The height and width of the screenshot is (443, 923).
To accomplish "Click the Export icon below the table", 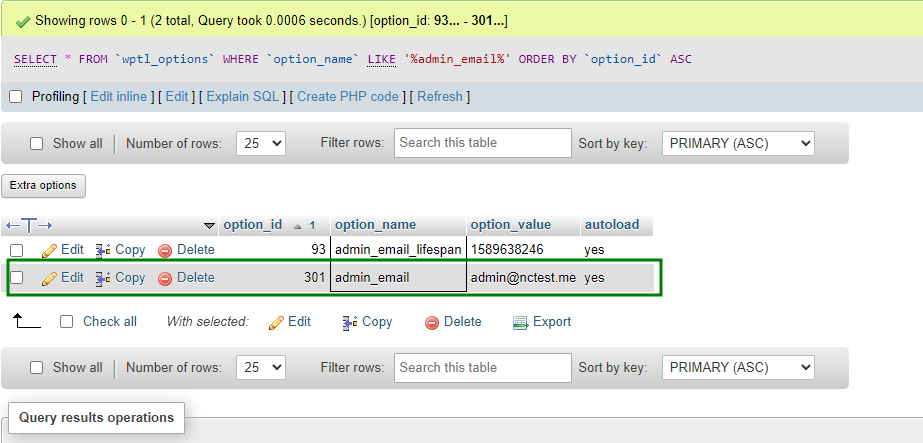I will [x=520, y=322].
